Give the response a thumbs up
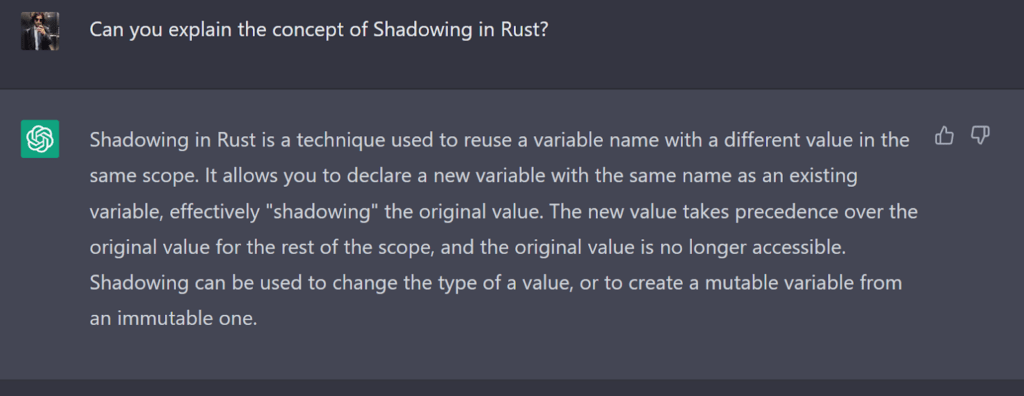Viewport: 1024px width, 396px height. click(945, 136)
